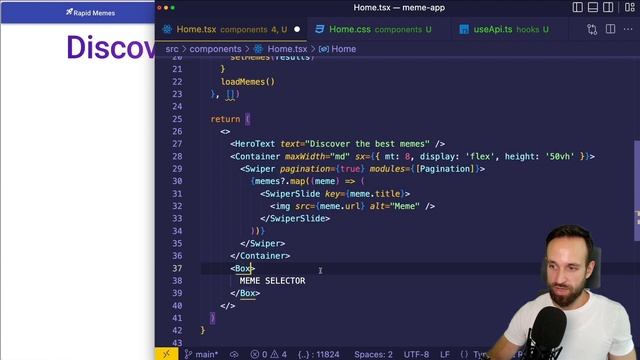The width and height of the screenshot is (640, 360).
Task: Click 'loadMemes()' call on line 22
Action: point(248,82)
